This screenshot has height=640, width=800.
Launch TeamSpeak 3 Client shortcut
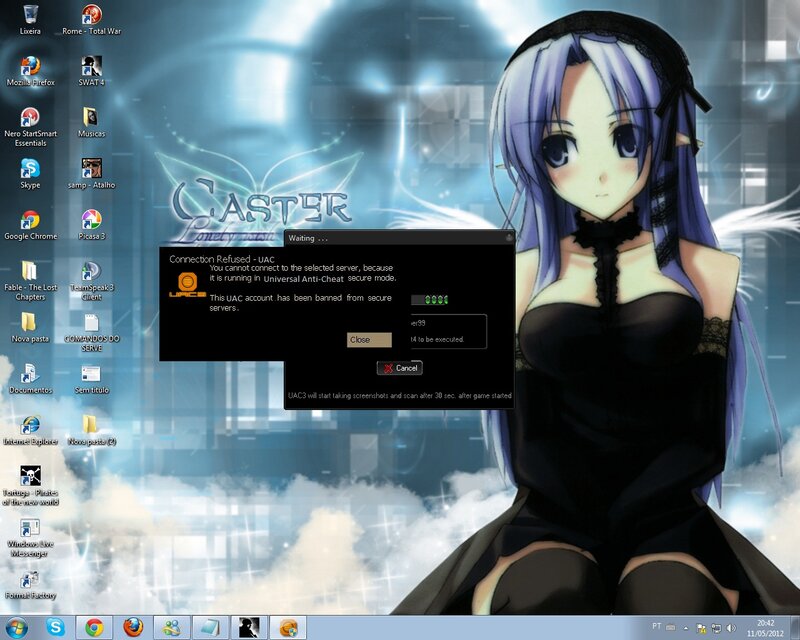pyautogui.click(x=91, y=281)
